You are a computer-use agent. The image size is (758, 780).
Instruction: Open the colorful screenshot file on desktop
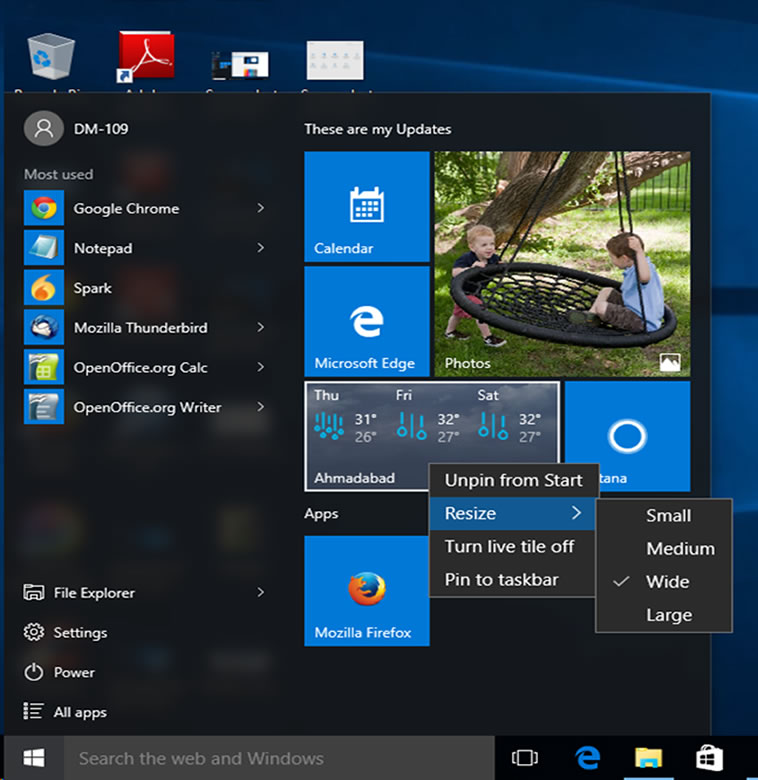pyautogui.click(x=240, y=65)
